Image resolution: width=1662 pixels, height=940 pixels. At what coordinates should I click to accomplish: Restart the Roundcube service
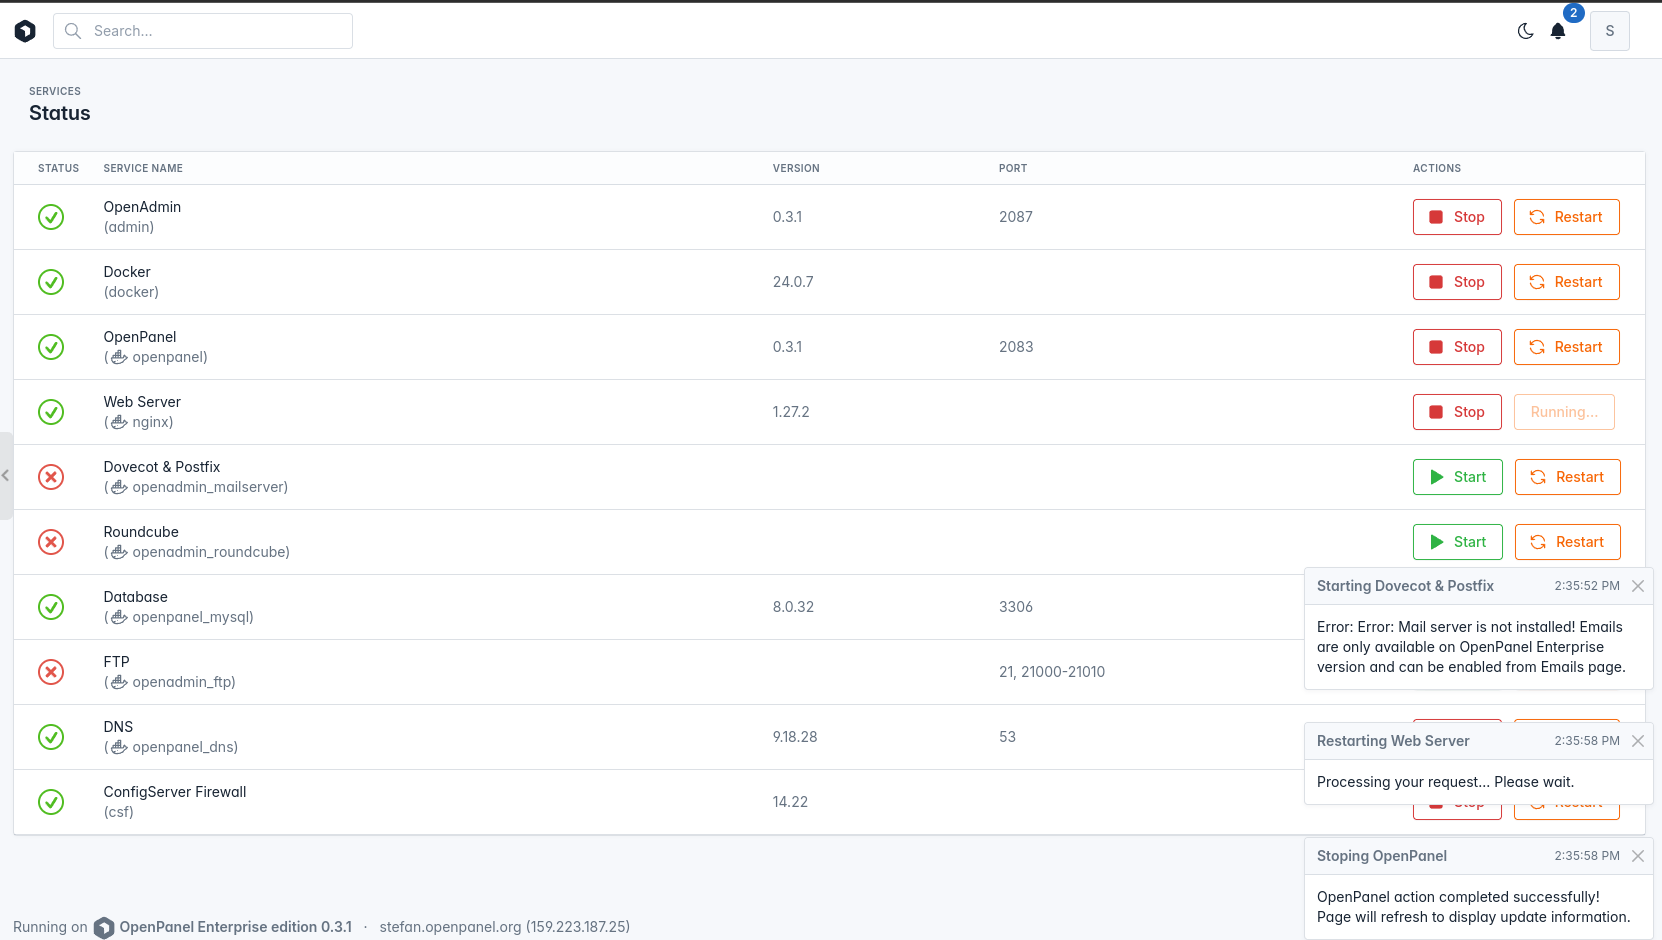1568,542
